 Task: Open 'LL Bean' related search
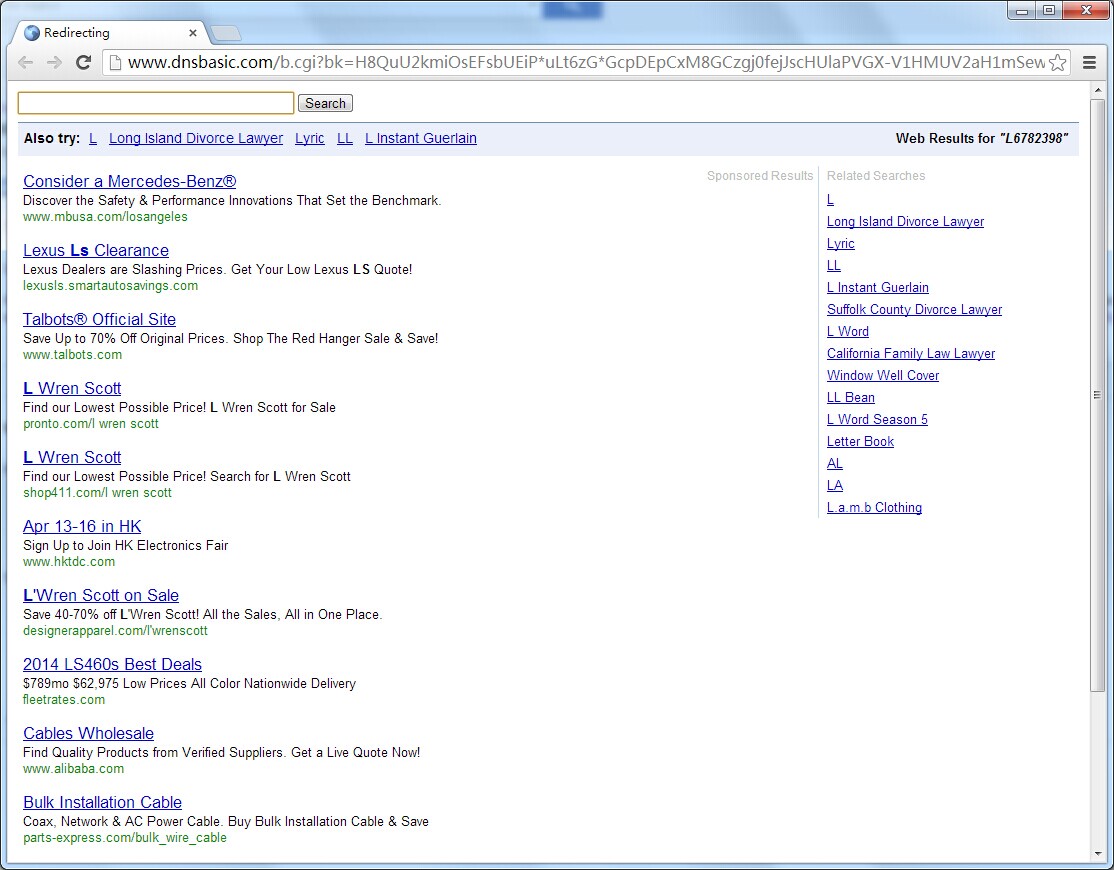pos(851,398)
